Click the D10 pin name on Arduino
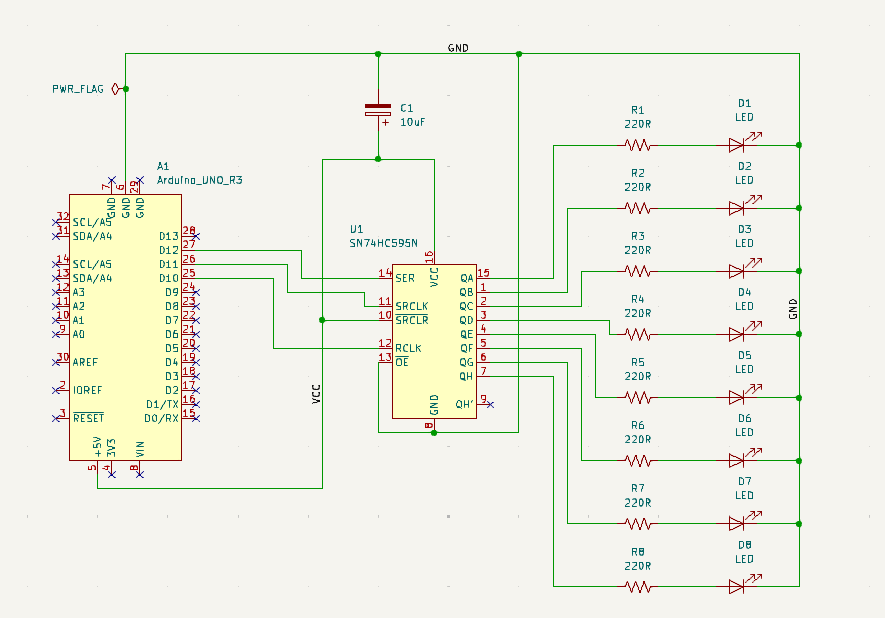This screenshot has height=618, width=885. (169, 278)
